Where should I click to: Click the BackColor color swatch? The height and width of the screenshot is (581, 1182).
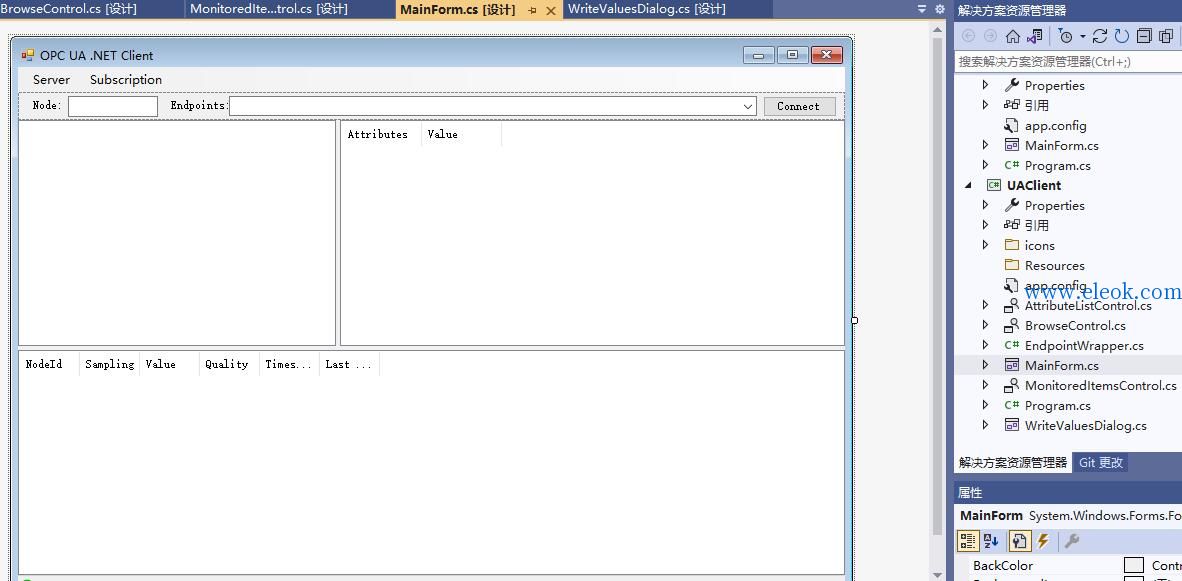pyautogui.click(x=1134, y=565)
